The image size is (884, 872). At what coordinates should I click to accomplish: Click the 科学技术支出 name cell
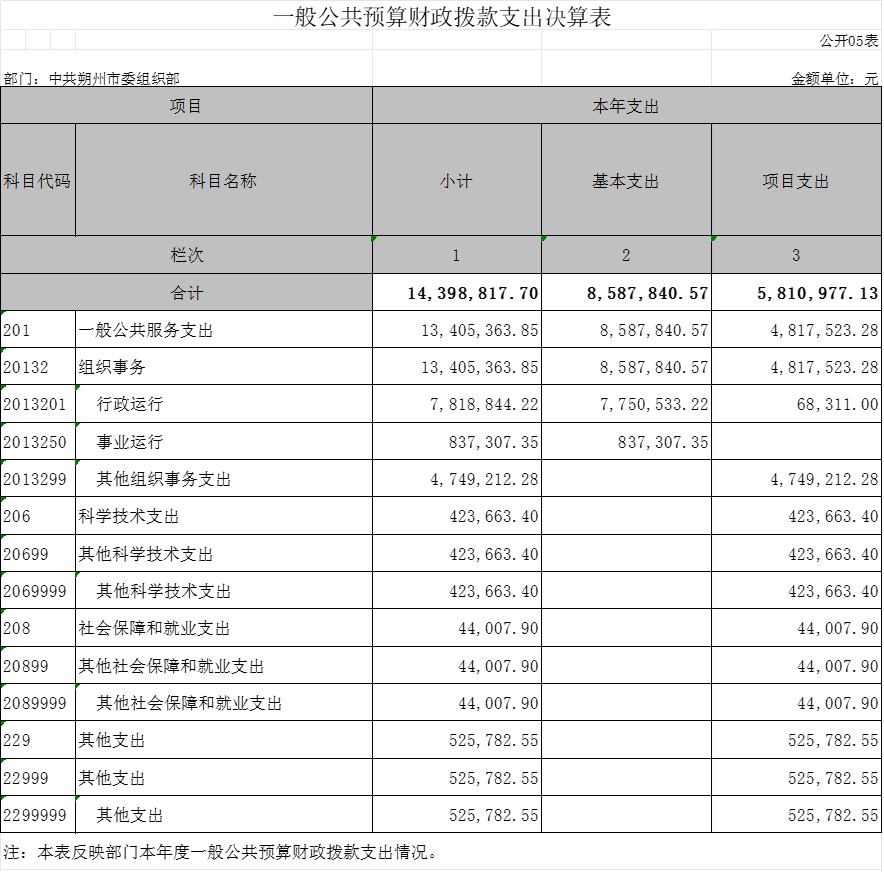click(x=223, y=516)
